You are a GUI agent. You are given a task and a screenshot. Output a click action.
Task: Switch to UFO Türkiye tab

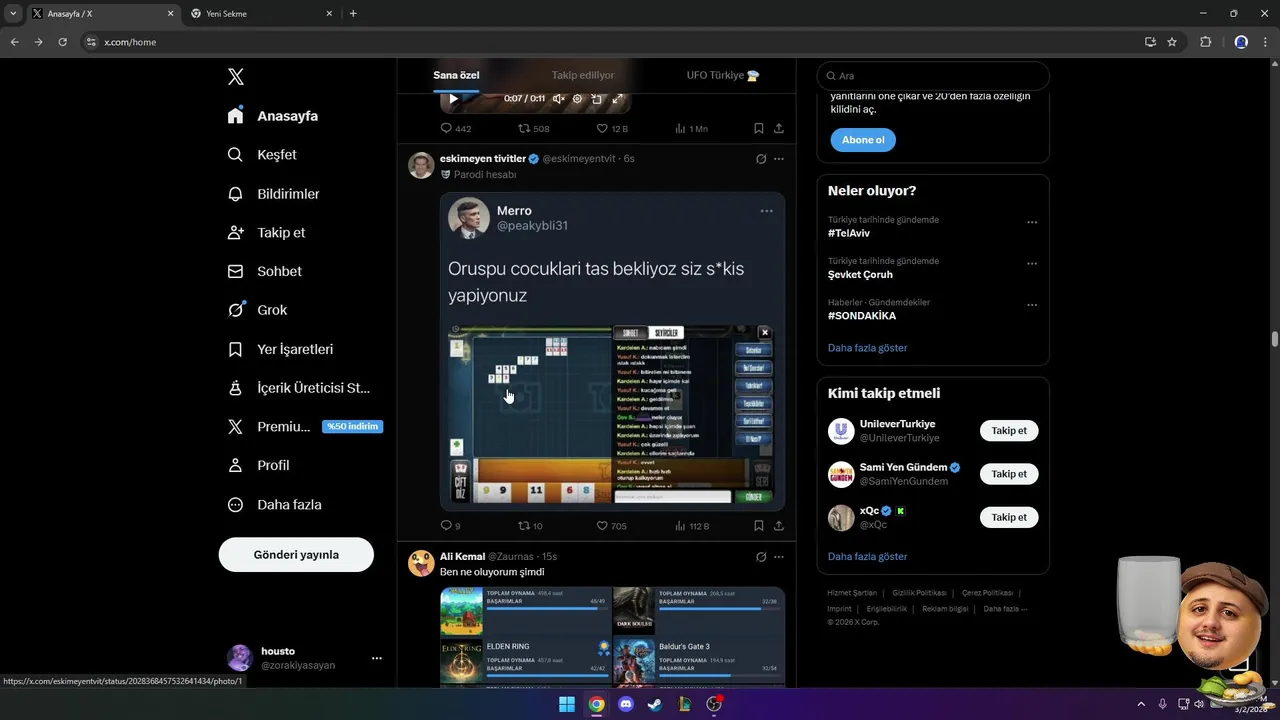point(723,75)
